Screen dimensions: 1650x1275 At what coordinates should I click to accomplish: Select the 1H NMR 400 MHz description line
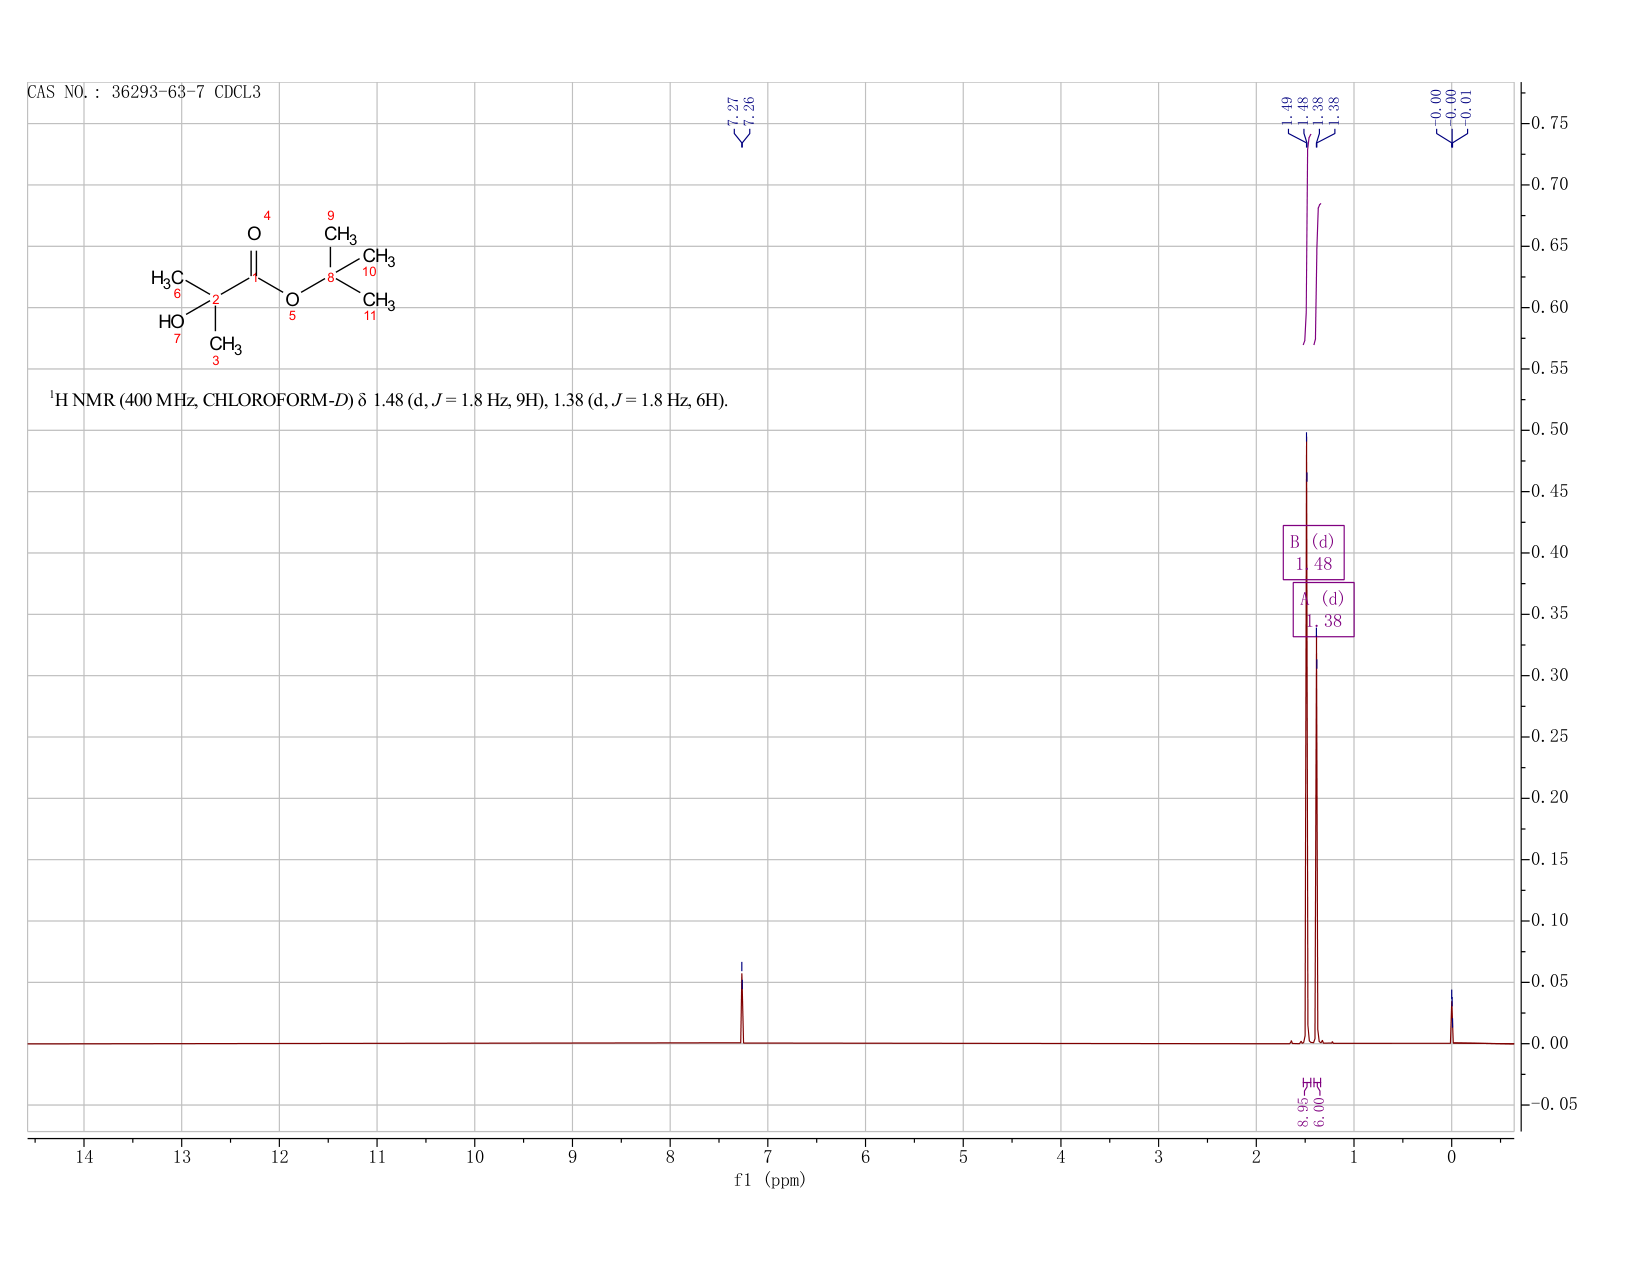389,401
